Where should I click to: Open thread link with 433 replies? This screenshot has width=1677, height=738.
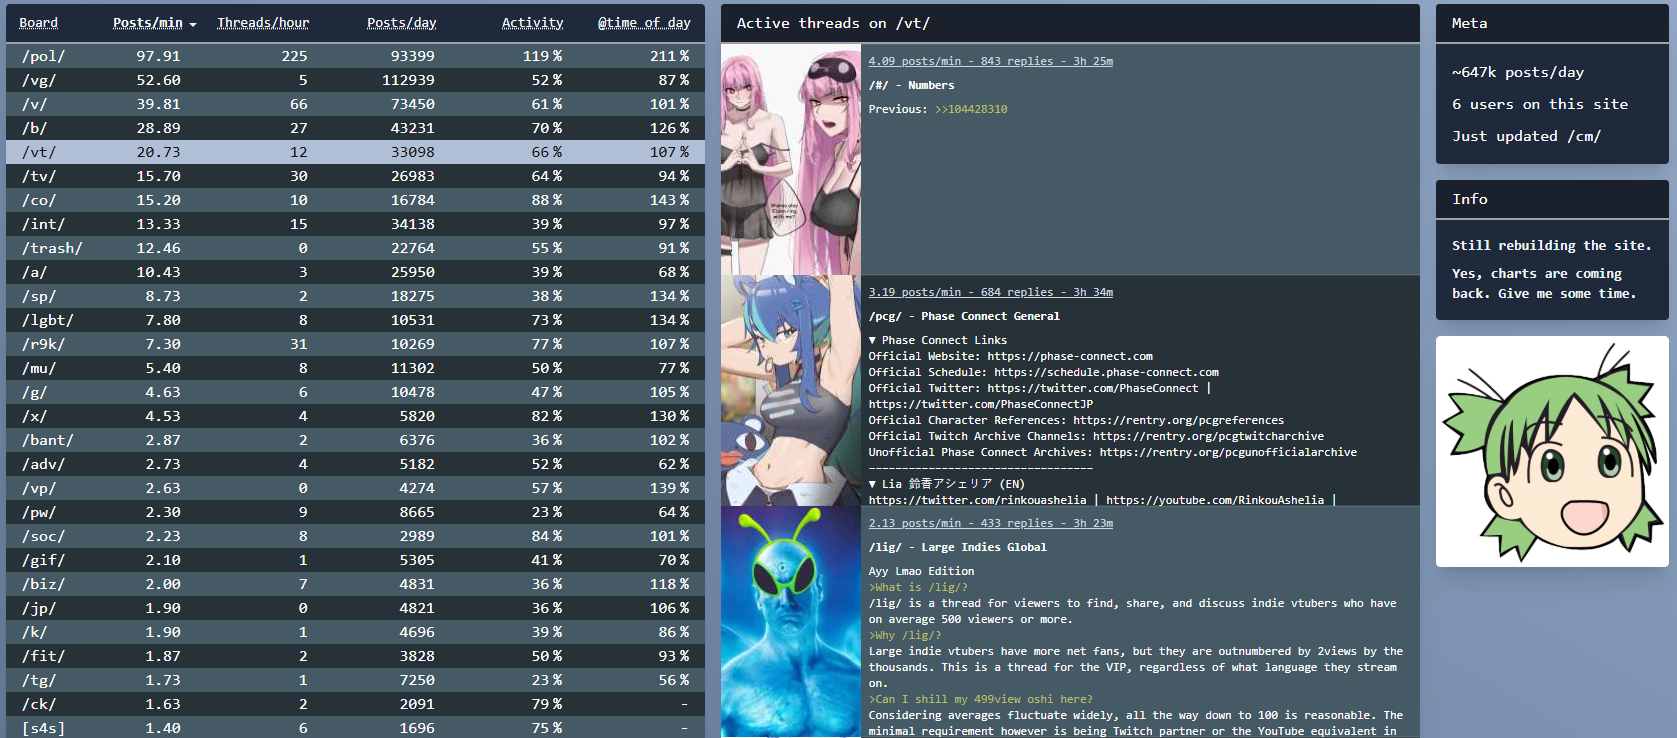(x=990, y=523)
